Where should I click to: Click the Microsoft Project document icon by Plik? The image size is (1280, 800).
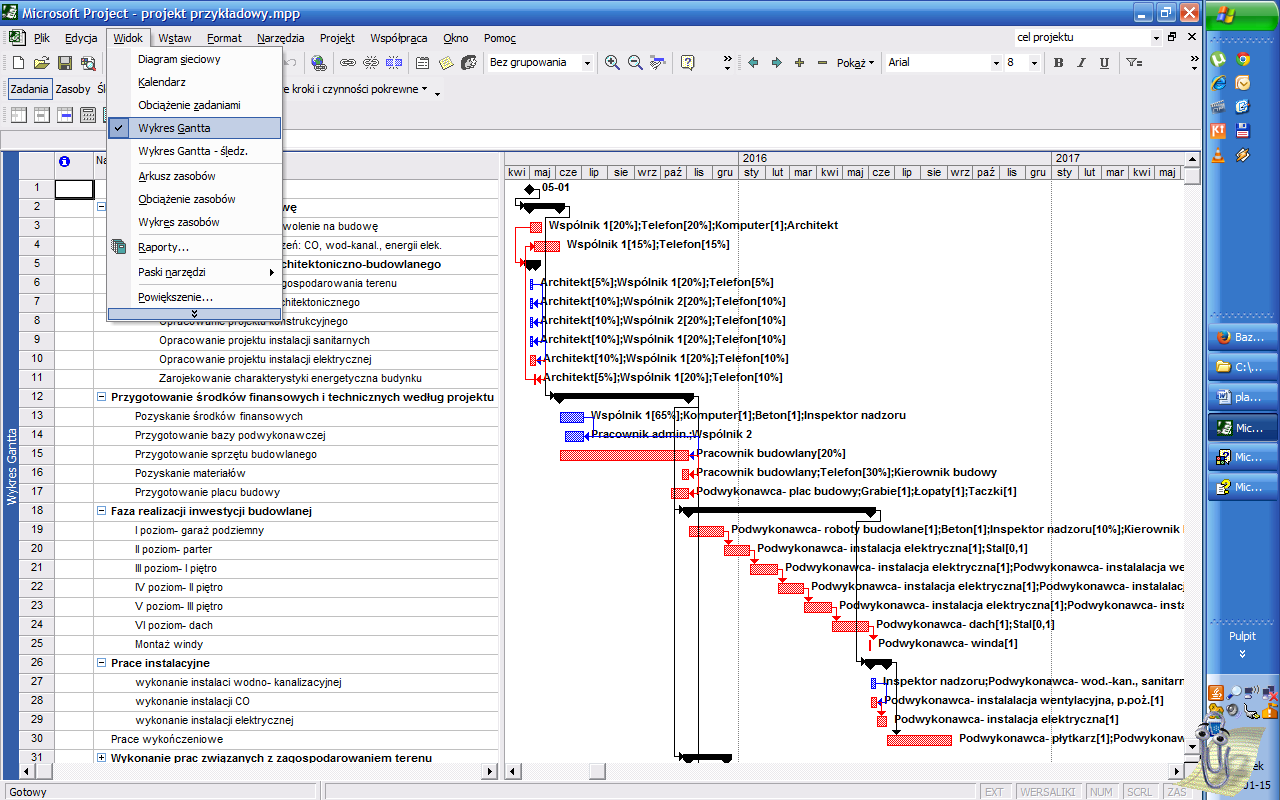coord(16,38)
